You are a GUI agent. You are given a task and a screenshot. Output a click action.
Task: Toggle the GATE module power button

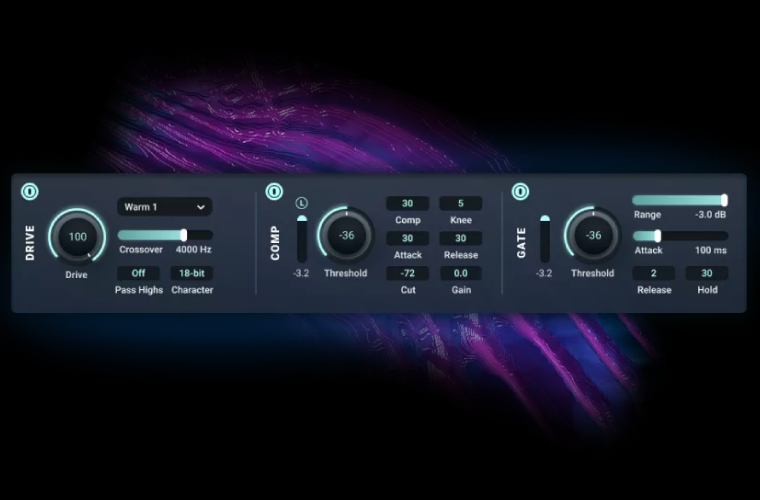(x=520, y=191)
